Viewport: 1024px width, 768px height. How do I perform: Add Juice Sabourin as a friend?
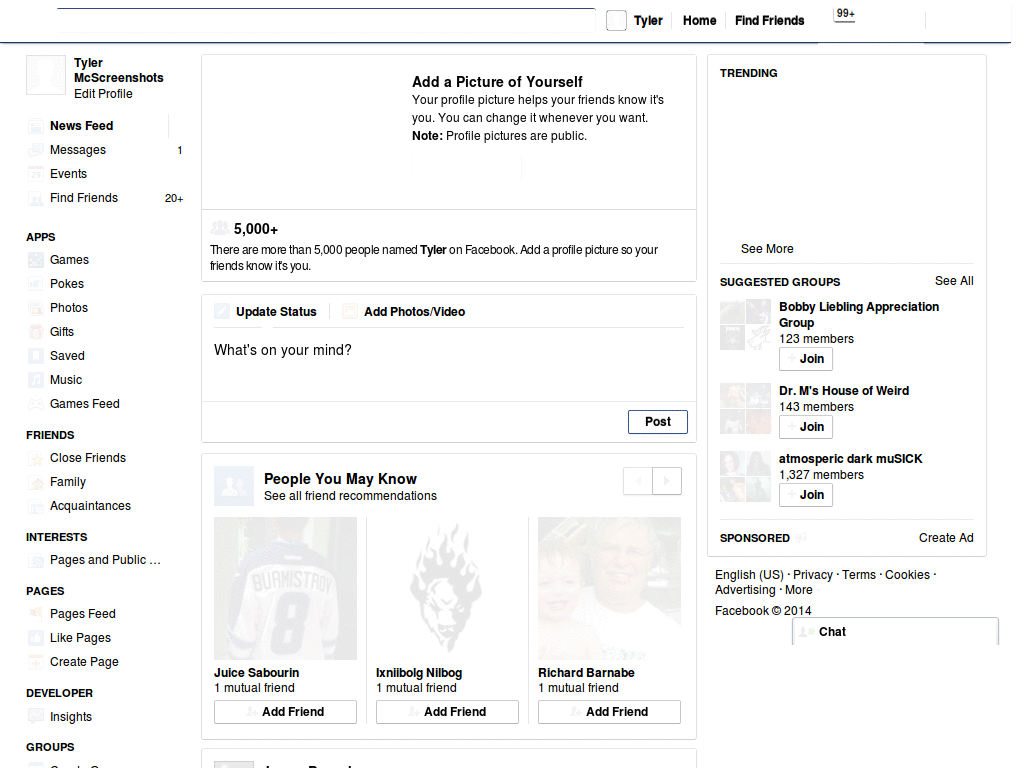pyautogui.click(x=285, y=711)
